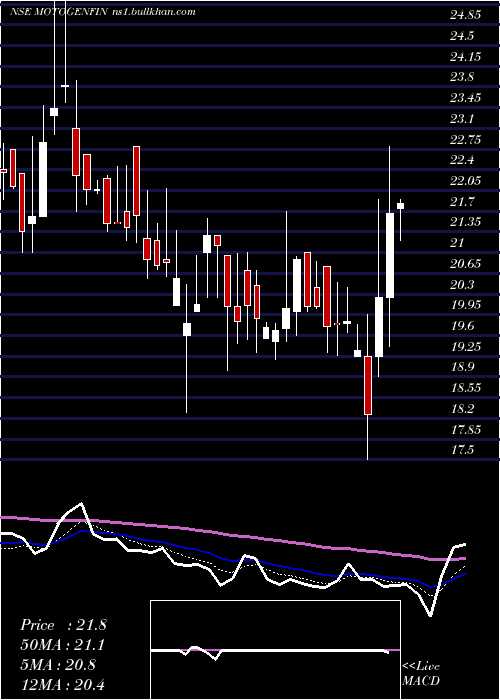The width and height of the screenshot is (500, 700).
Task: Click the 20.65 price axis label
Action: (x=465, y=263)
